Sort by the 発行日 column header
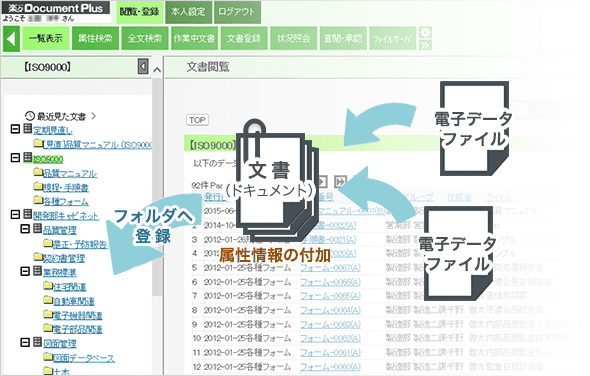Screen dimensions: 590x376 click(x=215, y=197)
